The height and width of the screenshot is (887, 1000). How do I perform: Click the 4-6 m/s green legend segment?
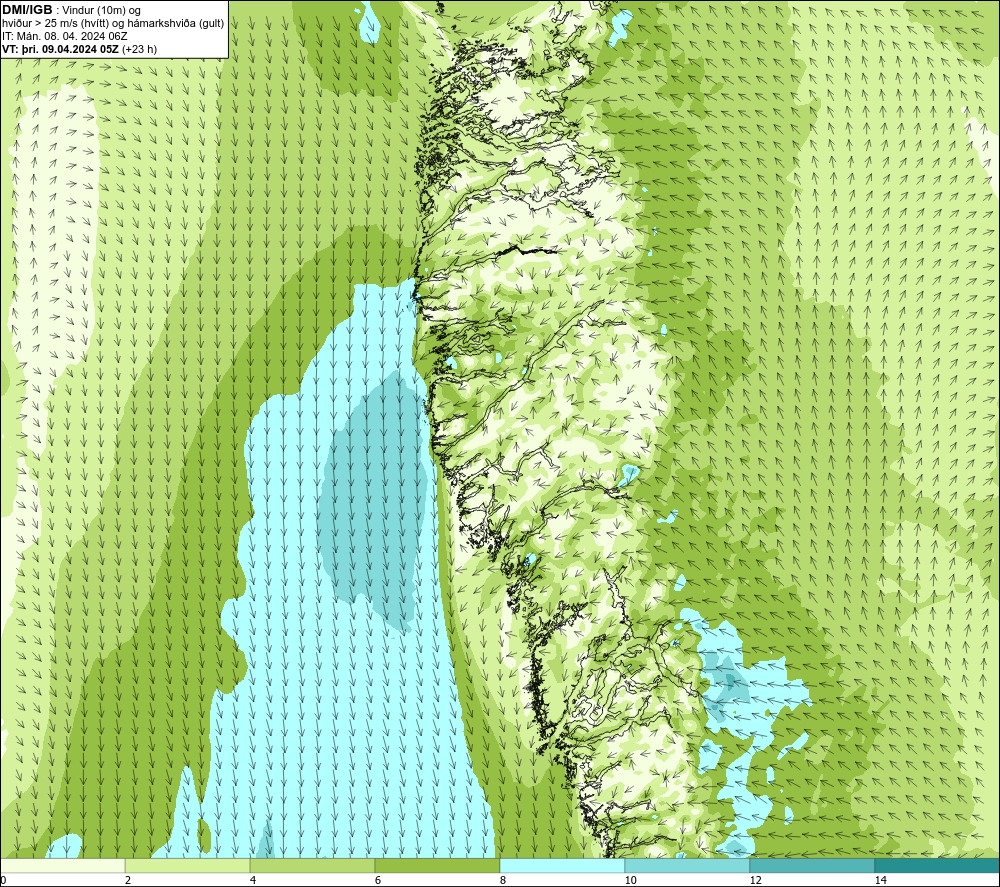pyautogui.click(x=312, y=865)
